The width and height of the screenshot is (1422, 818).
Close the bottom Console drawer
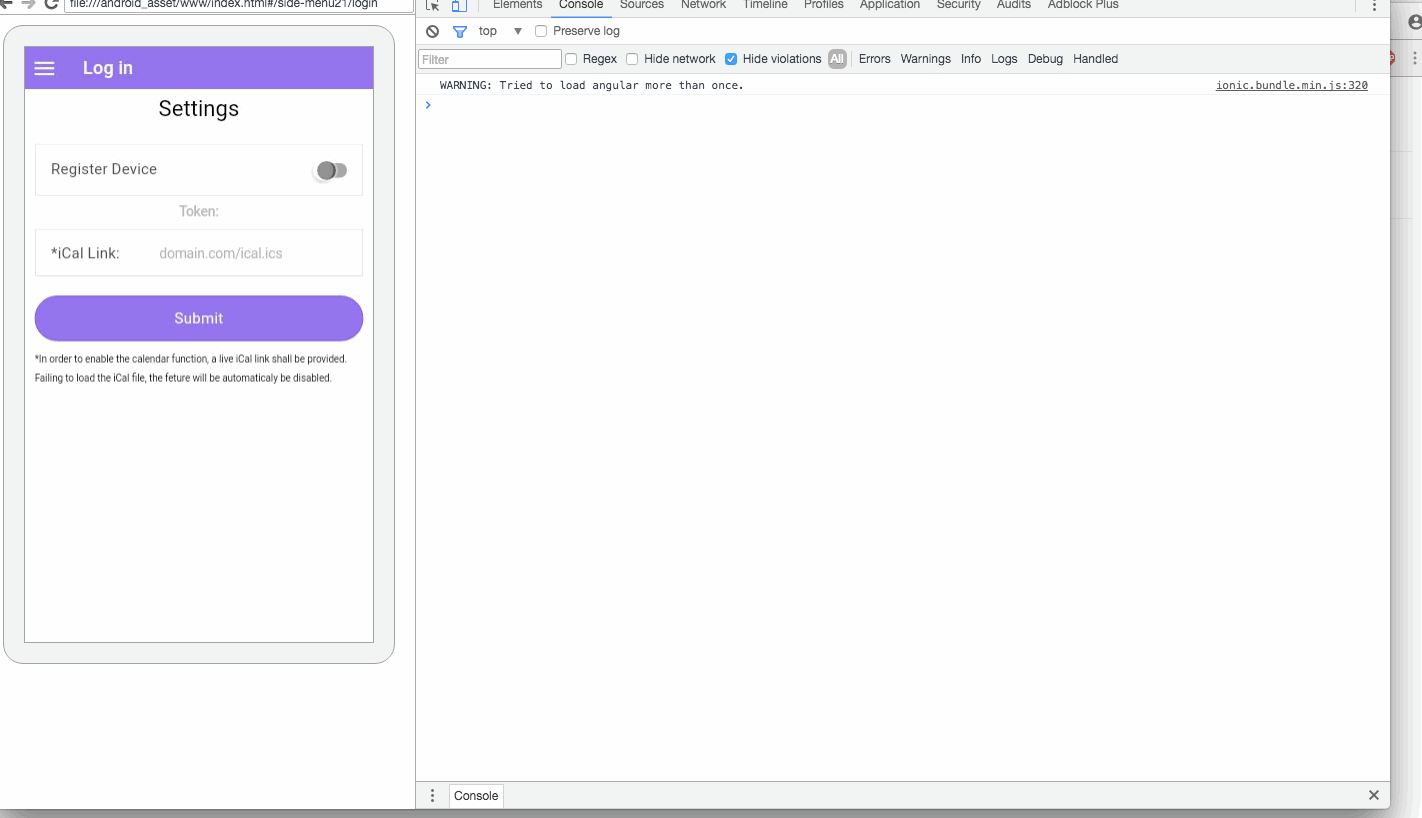pos(1374,795)
